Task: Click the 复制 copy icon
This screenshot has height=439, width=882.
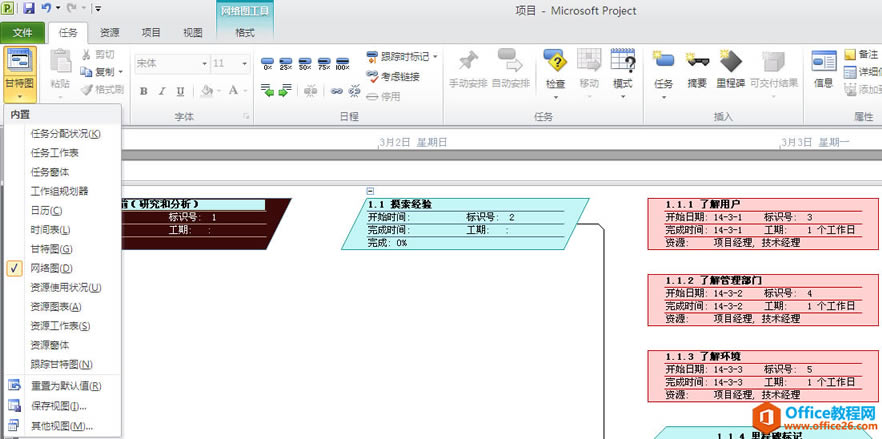Action: pos(86,72)
